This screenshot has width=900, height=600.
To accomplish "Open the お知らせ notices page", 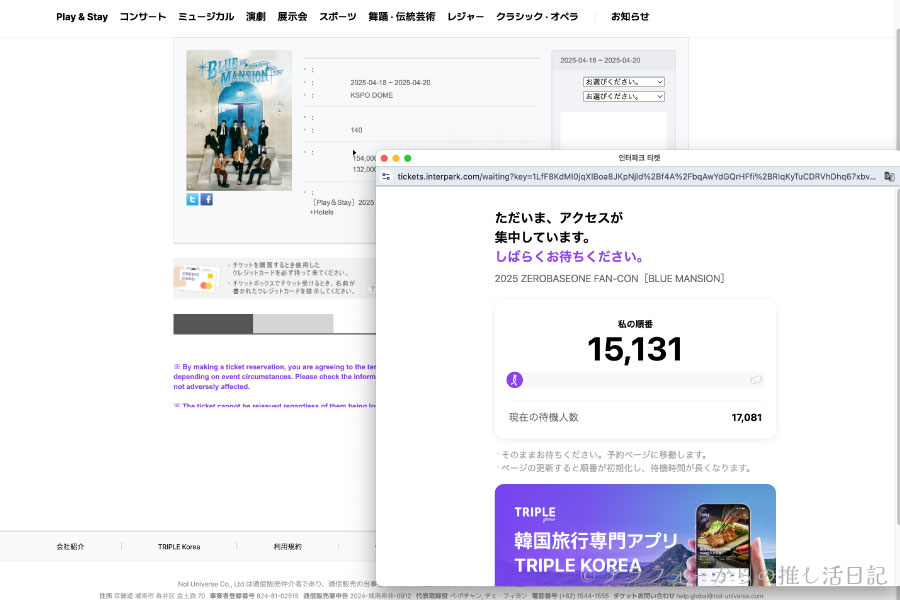I will (630, 17).
